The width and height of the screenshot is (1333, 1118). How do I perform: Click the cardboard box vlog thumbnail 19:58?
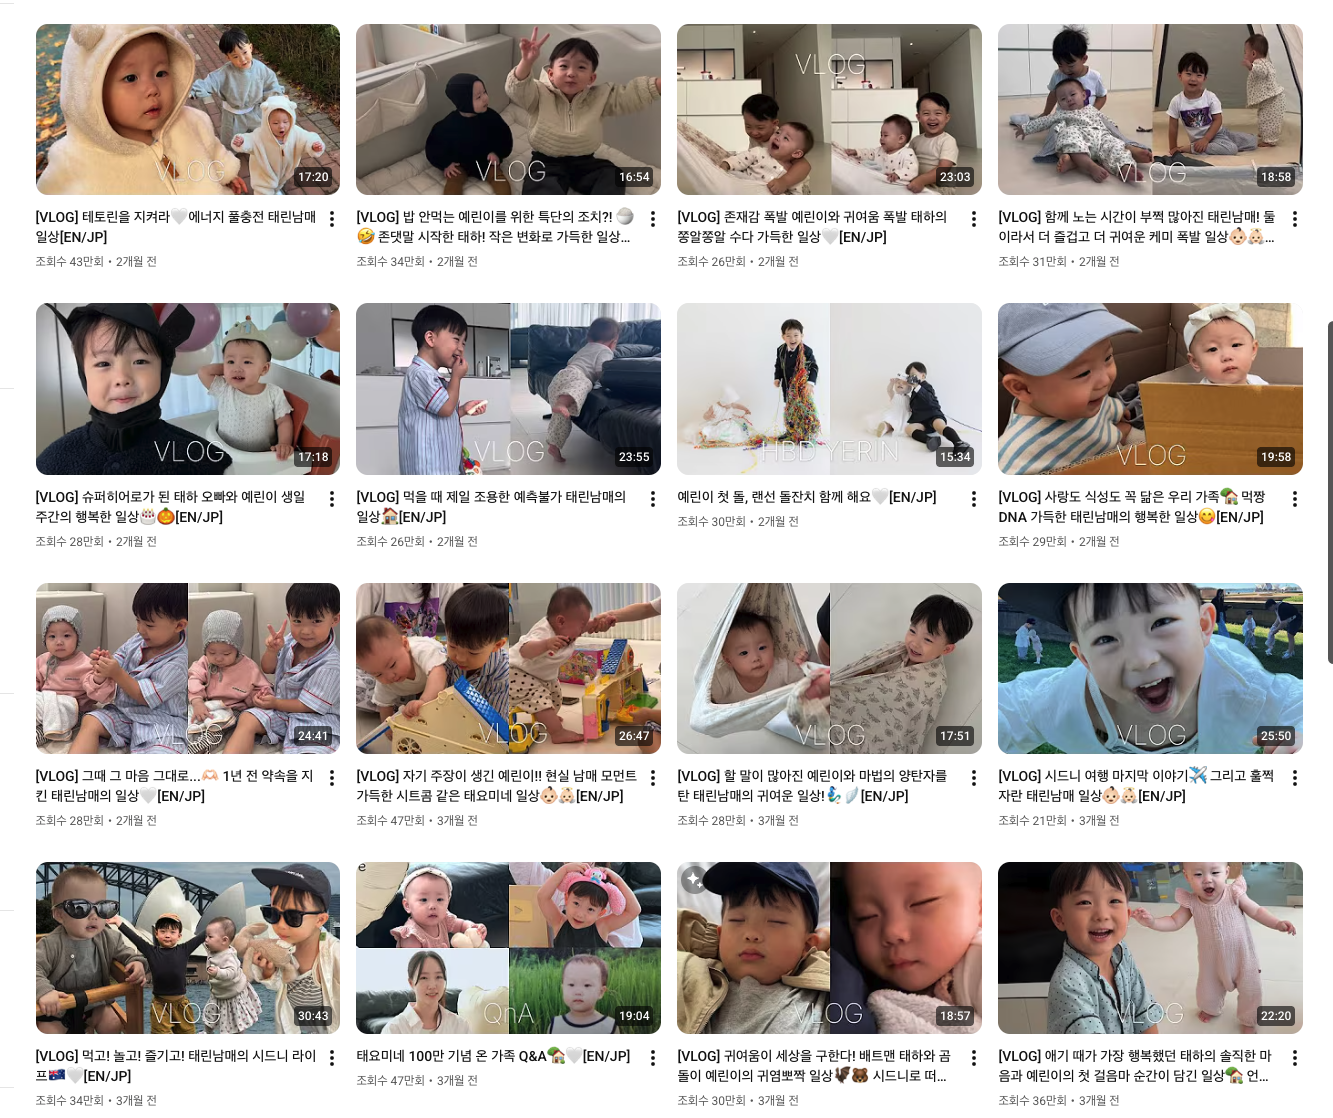(x=1150, y=389)
